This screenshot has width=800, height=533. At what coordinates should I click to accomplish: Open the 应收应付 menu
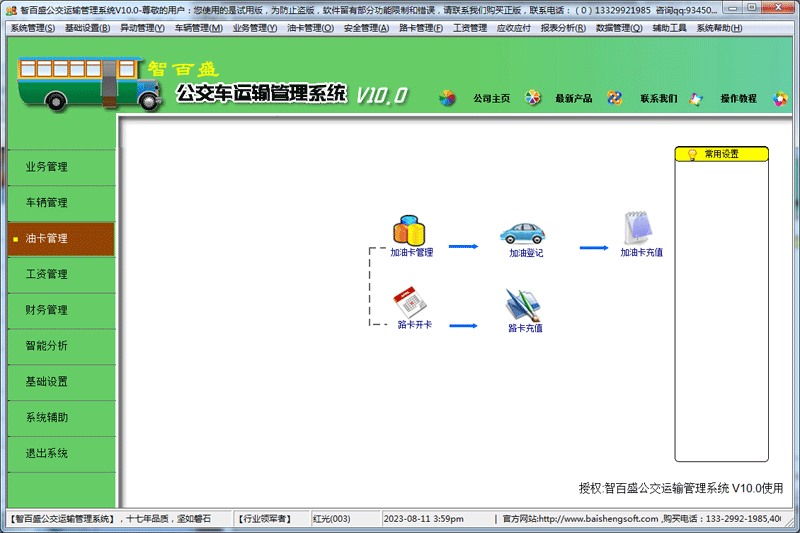(514, 28)
